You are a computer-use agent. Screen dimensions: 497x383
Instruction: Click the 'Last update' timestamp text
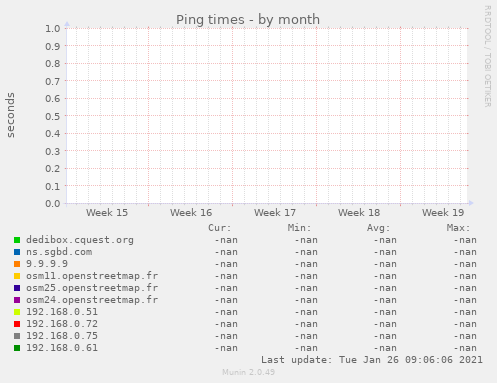372,360
